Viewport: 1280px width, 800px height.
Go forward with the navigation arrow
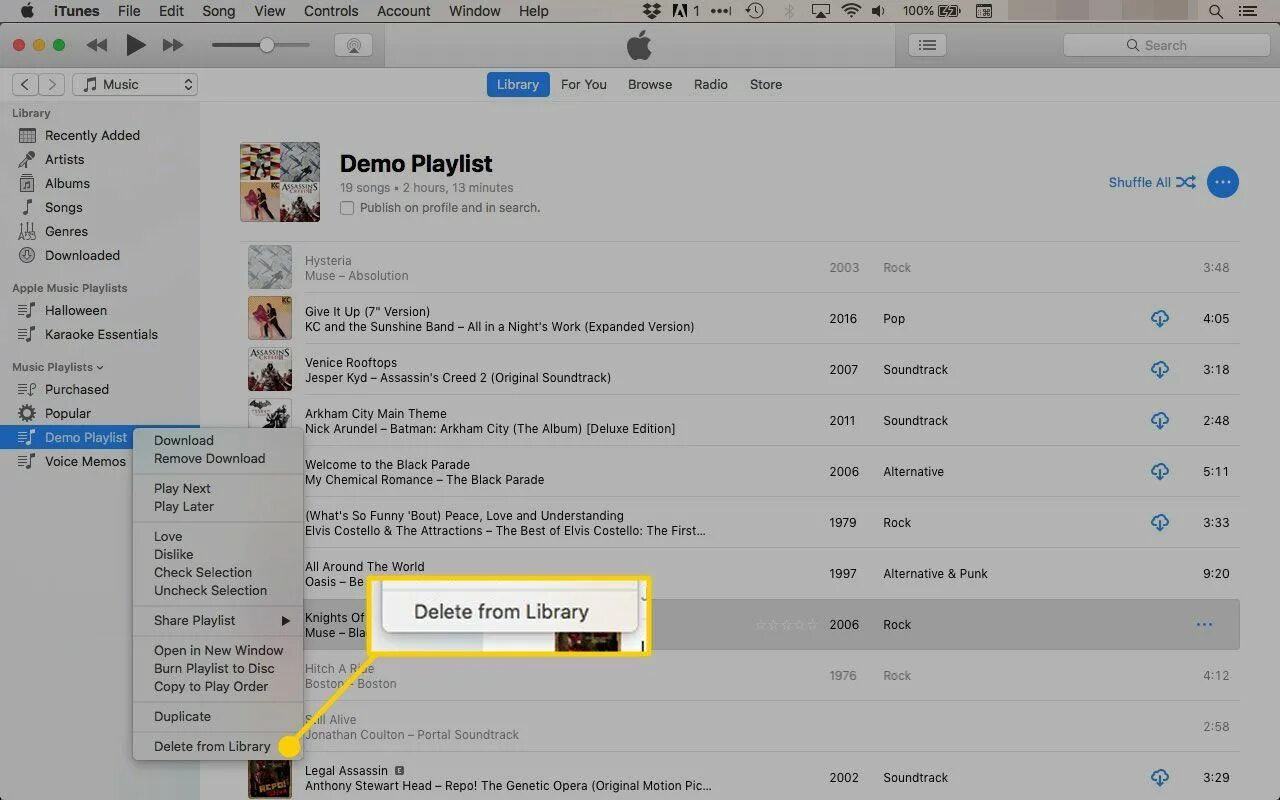coord(52,85)
